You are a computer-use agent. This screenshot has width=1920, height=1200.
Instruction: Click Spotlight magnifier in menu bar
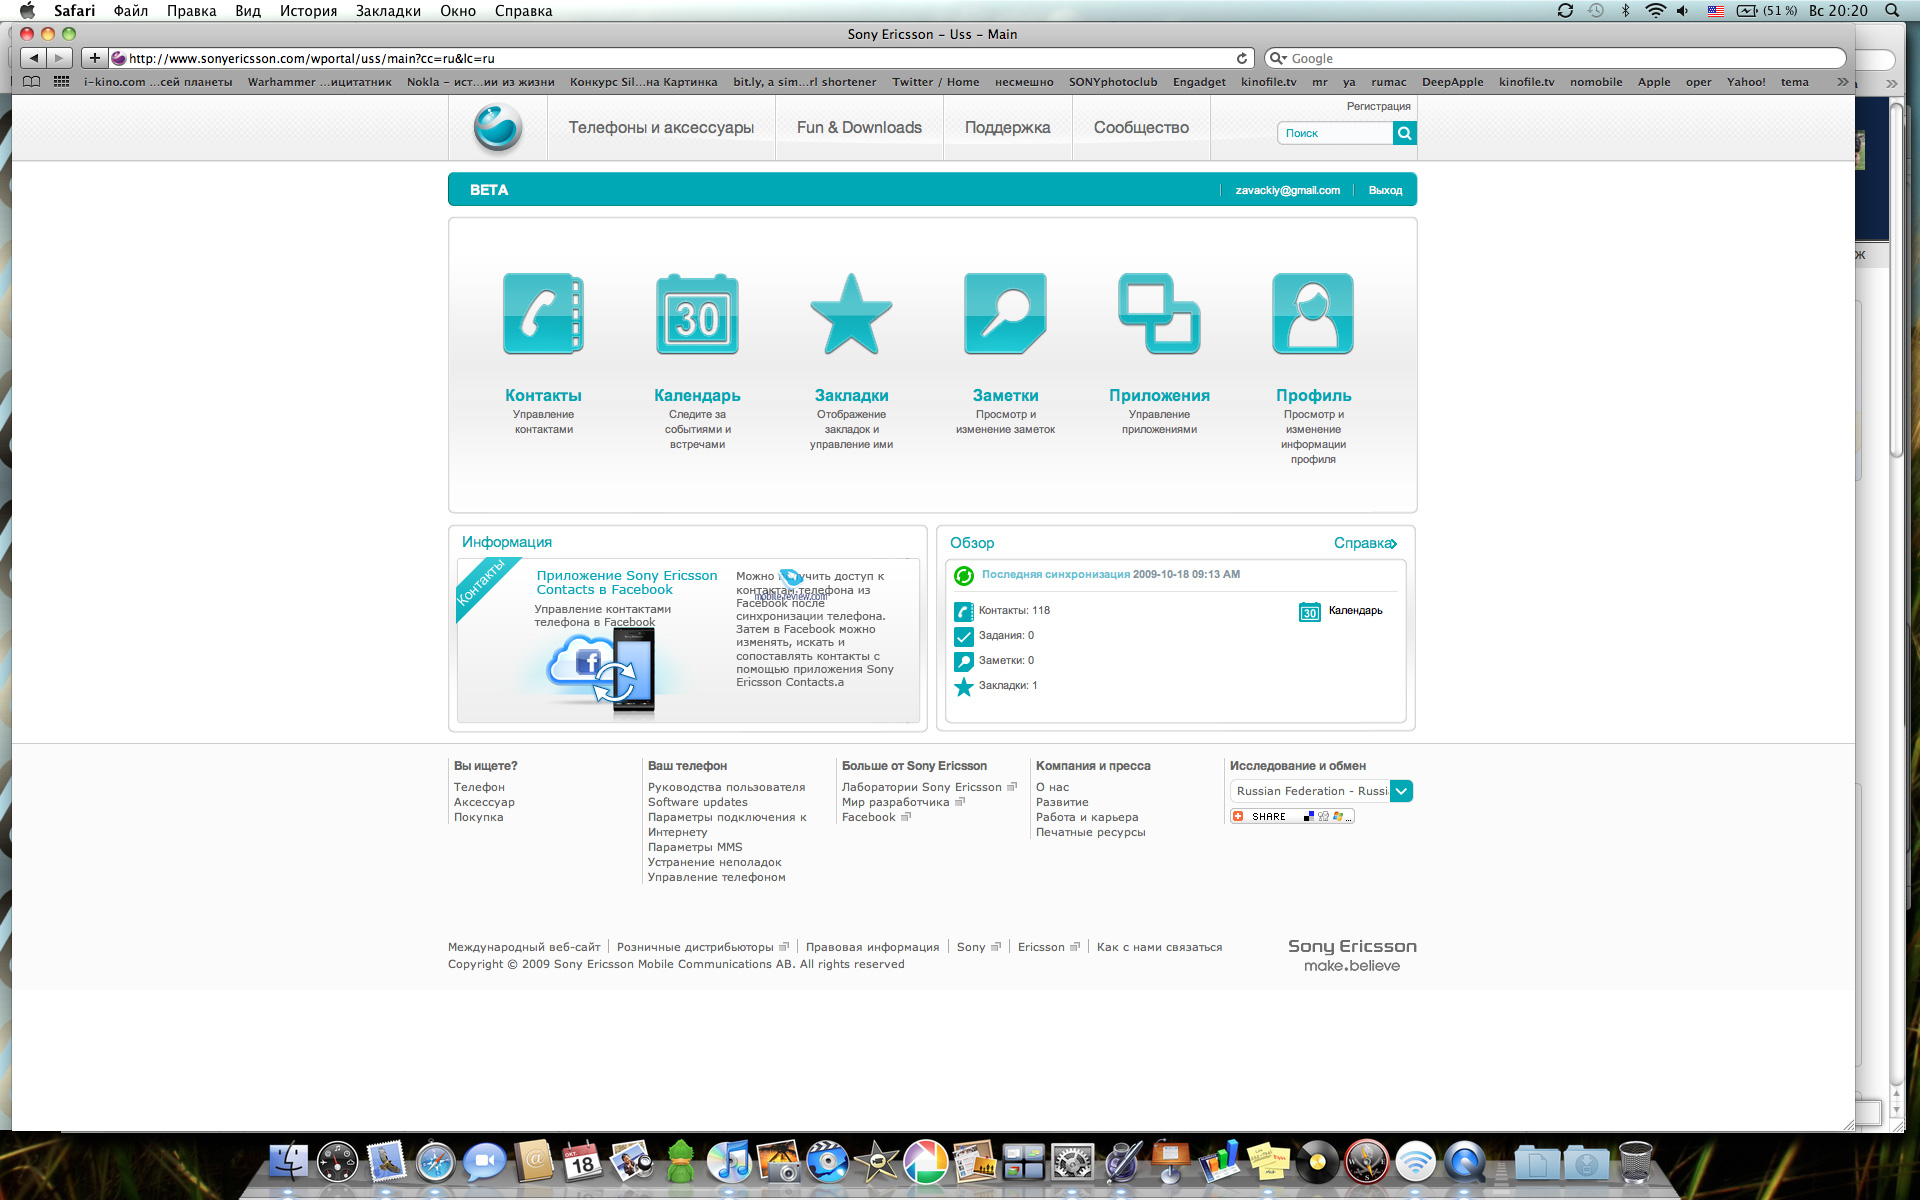coord(1892,10)
